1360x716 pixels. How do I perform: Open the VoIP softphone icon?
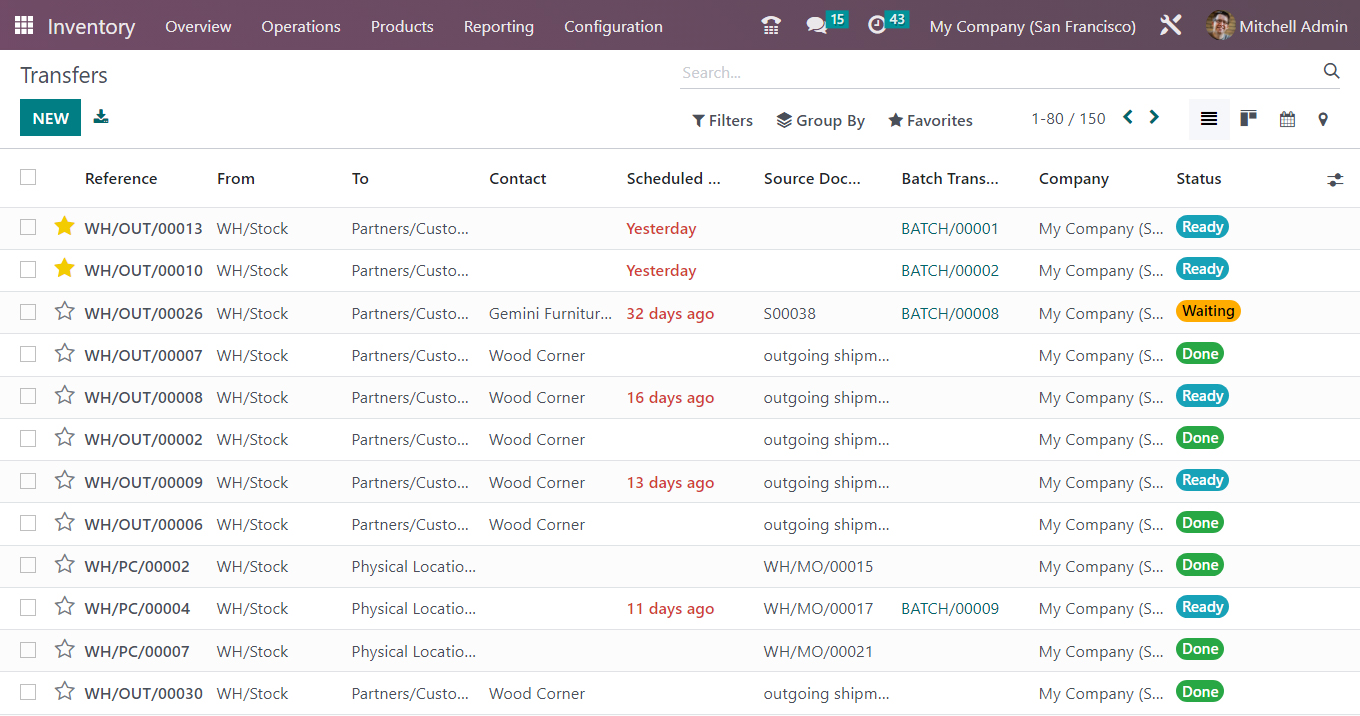(770, 25)
